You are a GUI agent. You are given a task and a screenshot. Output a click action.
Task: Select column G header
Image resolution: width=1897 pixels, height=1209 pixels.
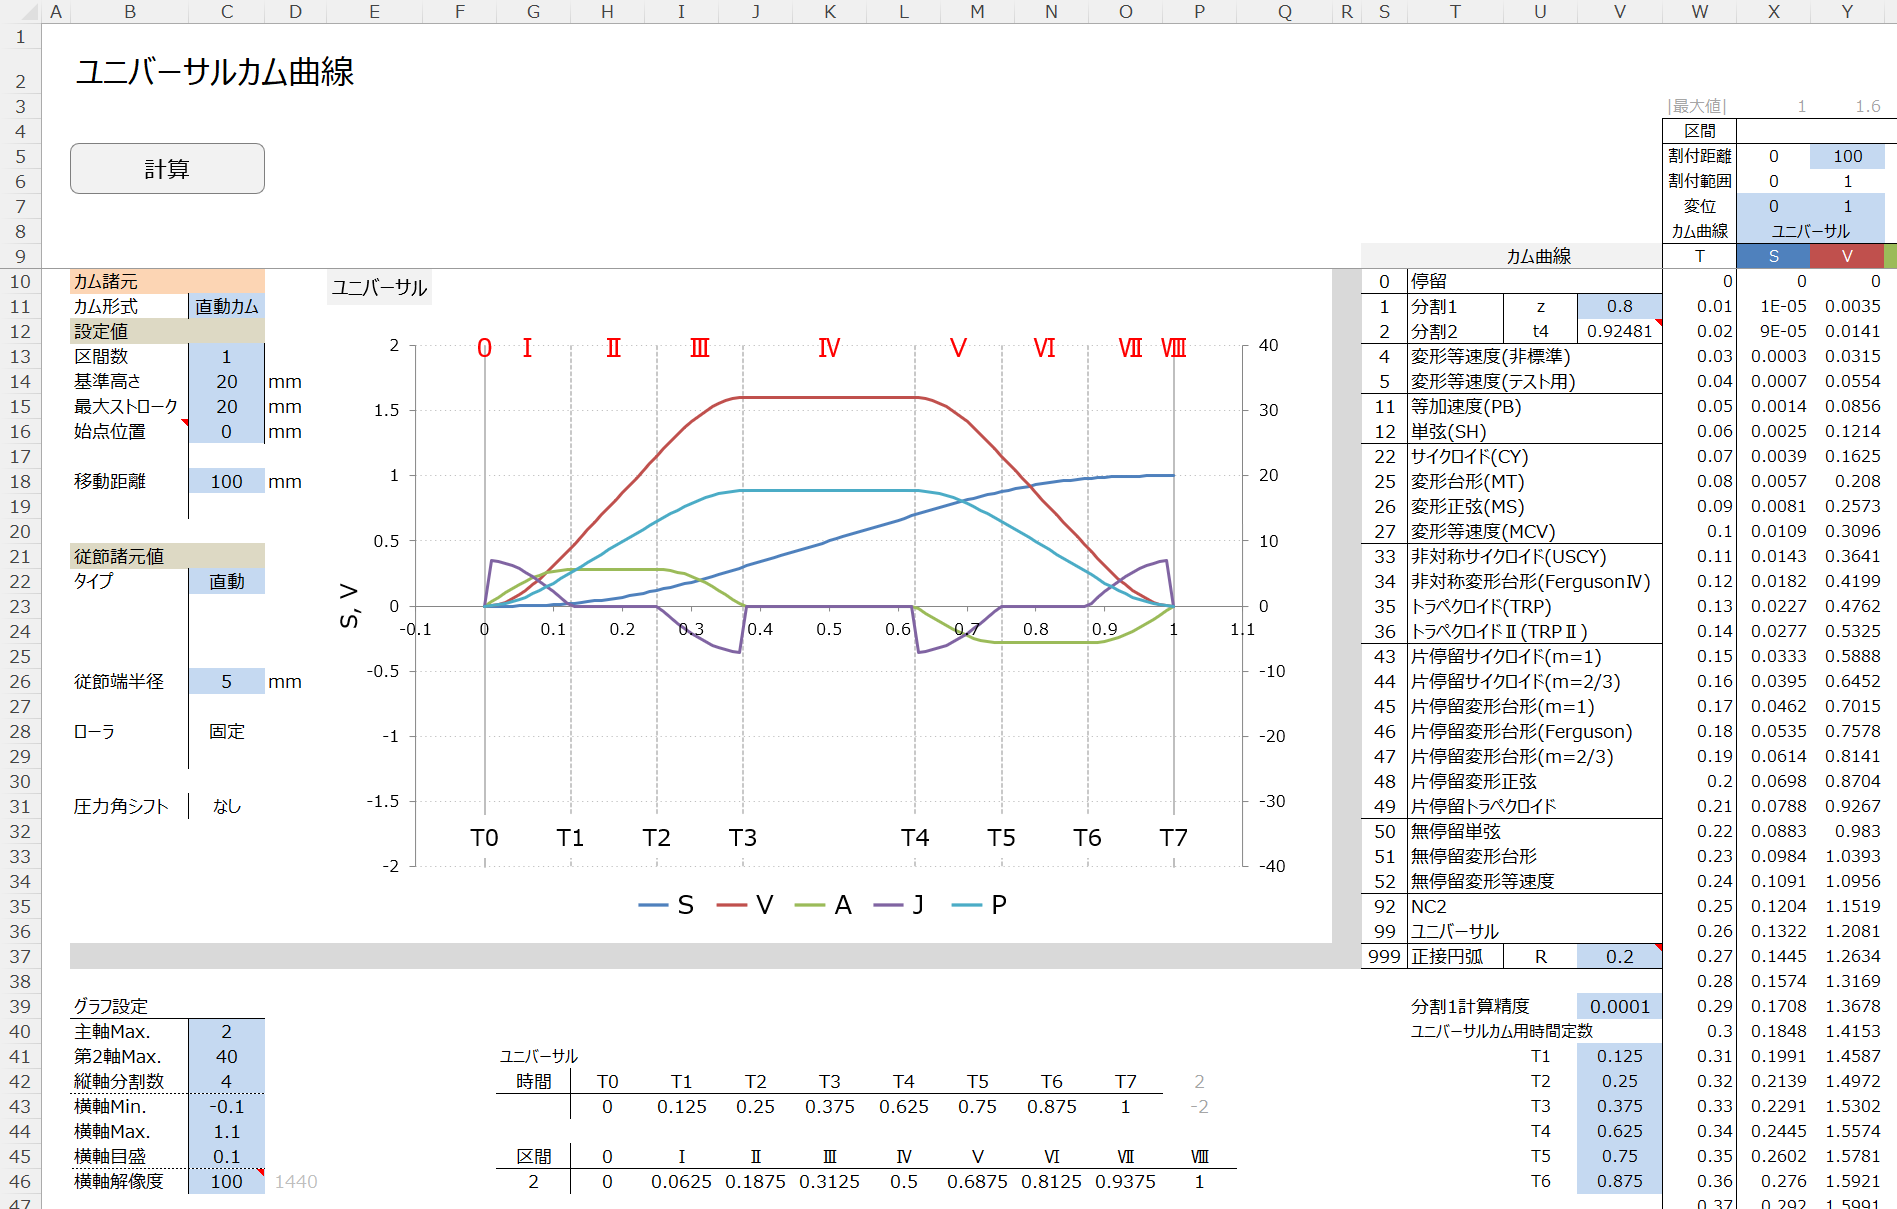[533, 12]
